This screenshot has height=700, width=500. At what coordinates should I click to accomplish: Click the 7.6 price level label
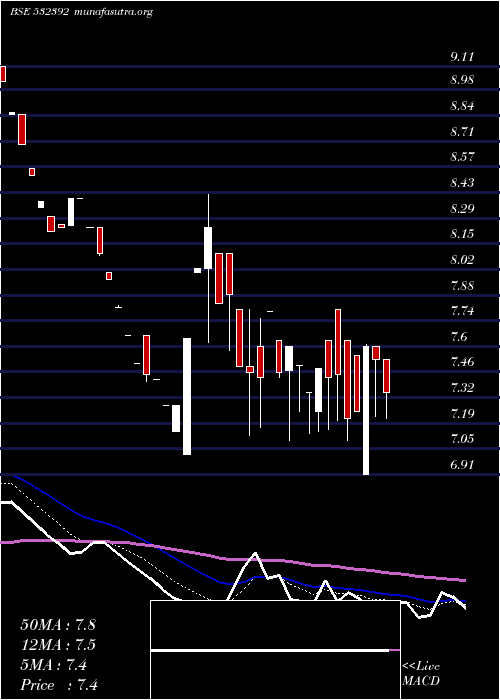coord(459,336)
